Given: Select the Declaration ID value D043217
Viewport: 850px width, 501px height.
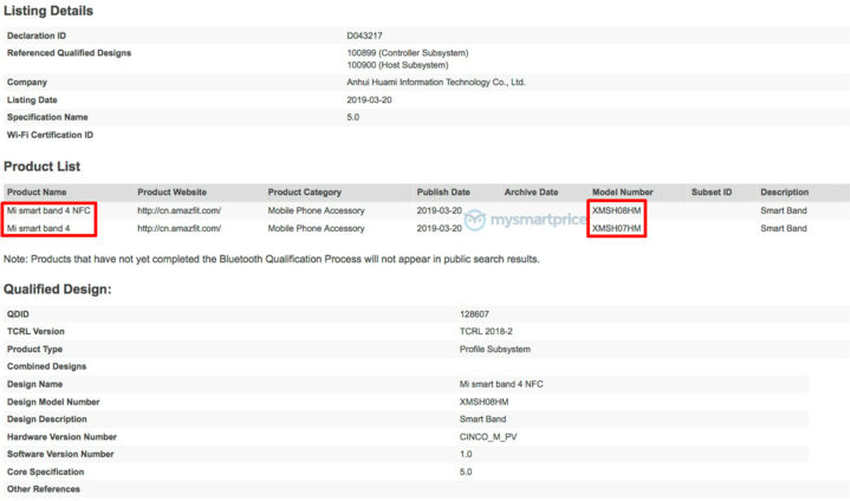Looking at the screenshot, I should click(364, 35).
